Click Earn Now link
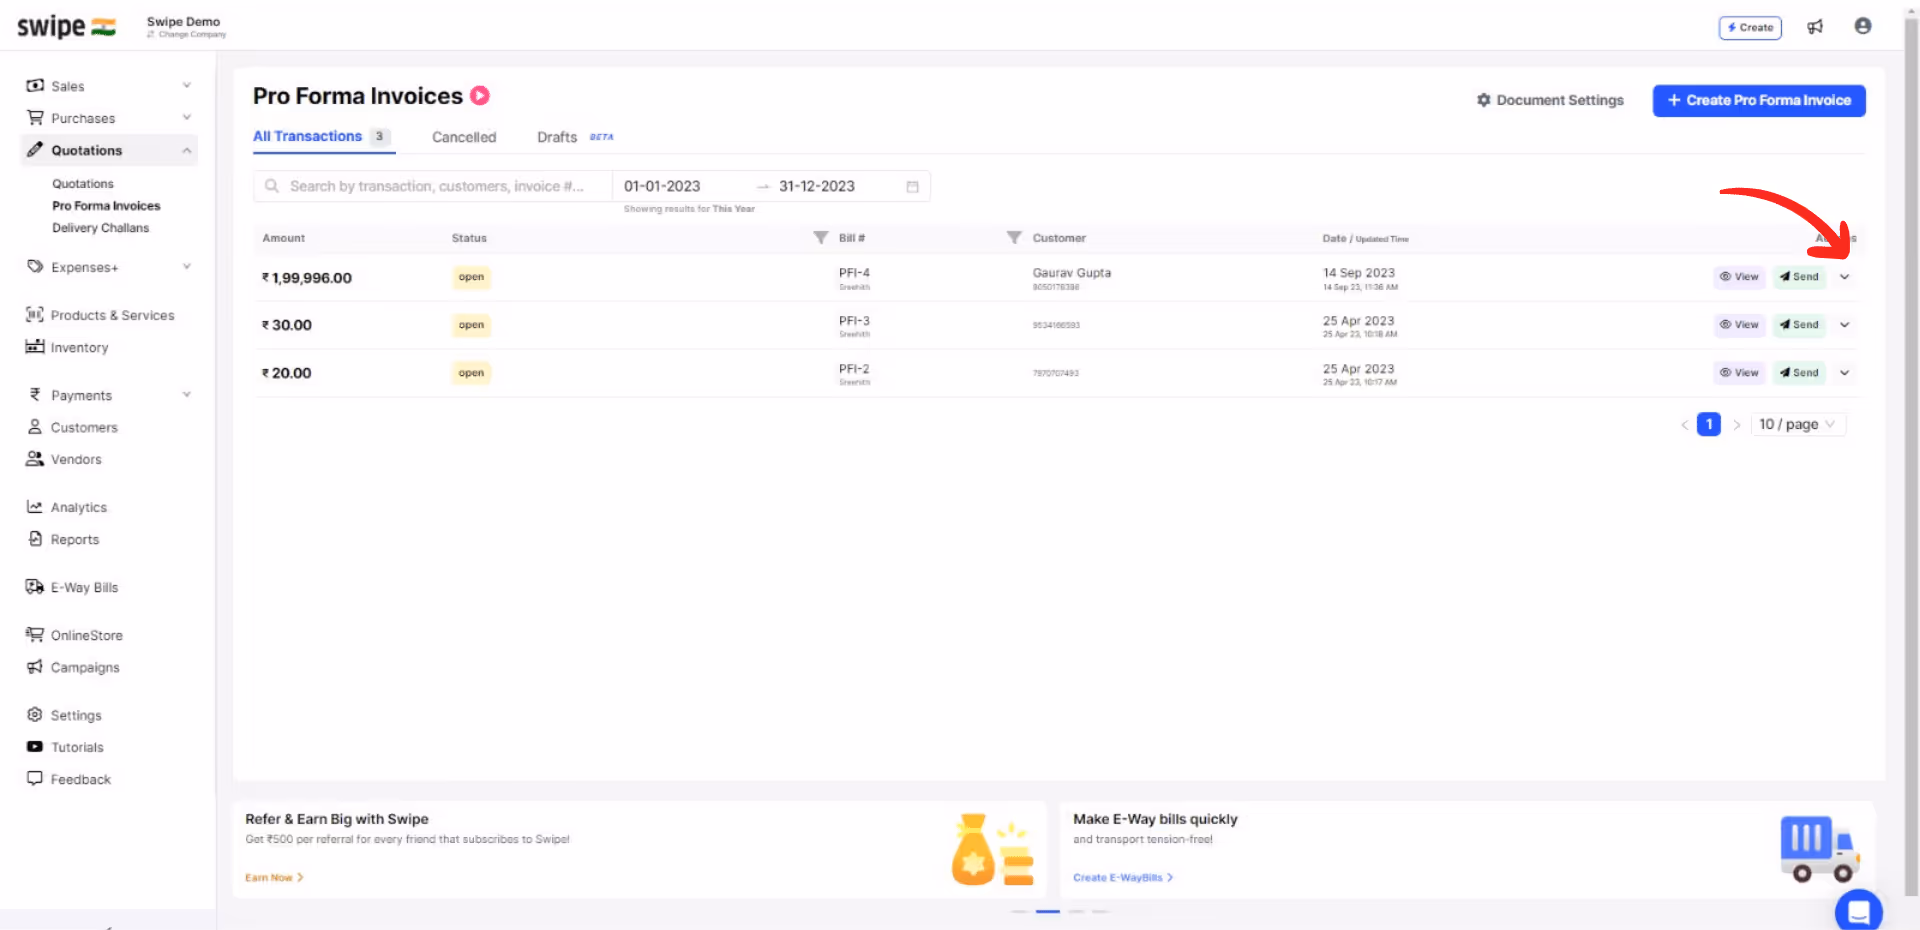This screenshot has width=1920, height=930. 274,878
